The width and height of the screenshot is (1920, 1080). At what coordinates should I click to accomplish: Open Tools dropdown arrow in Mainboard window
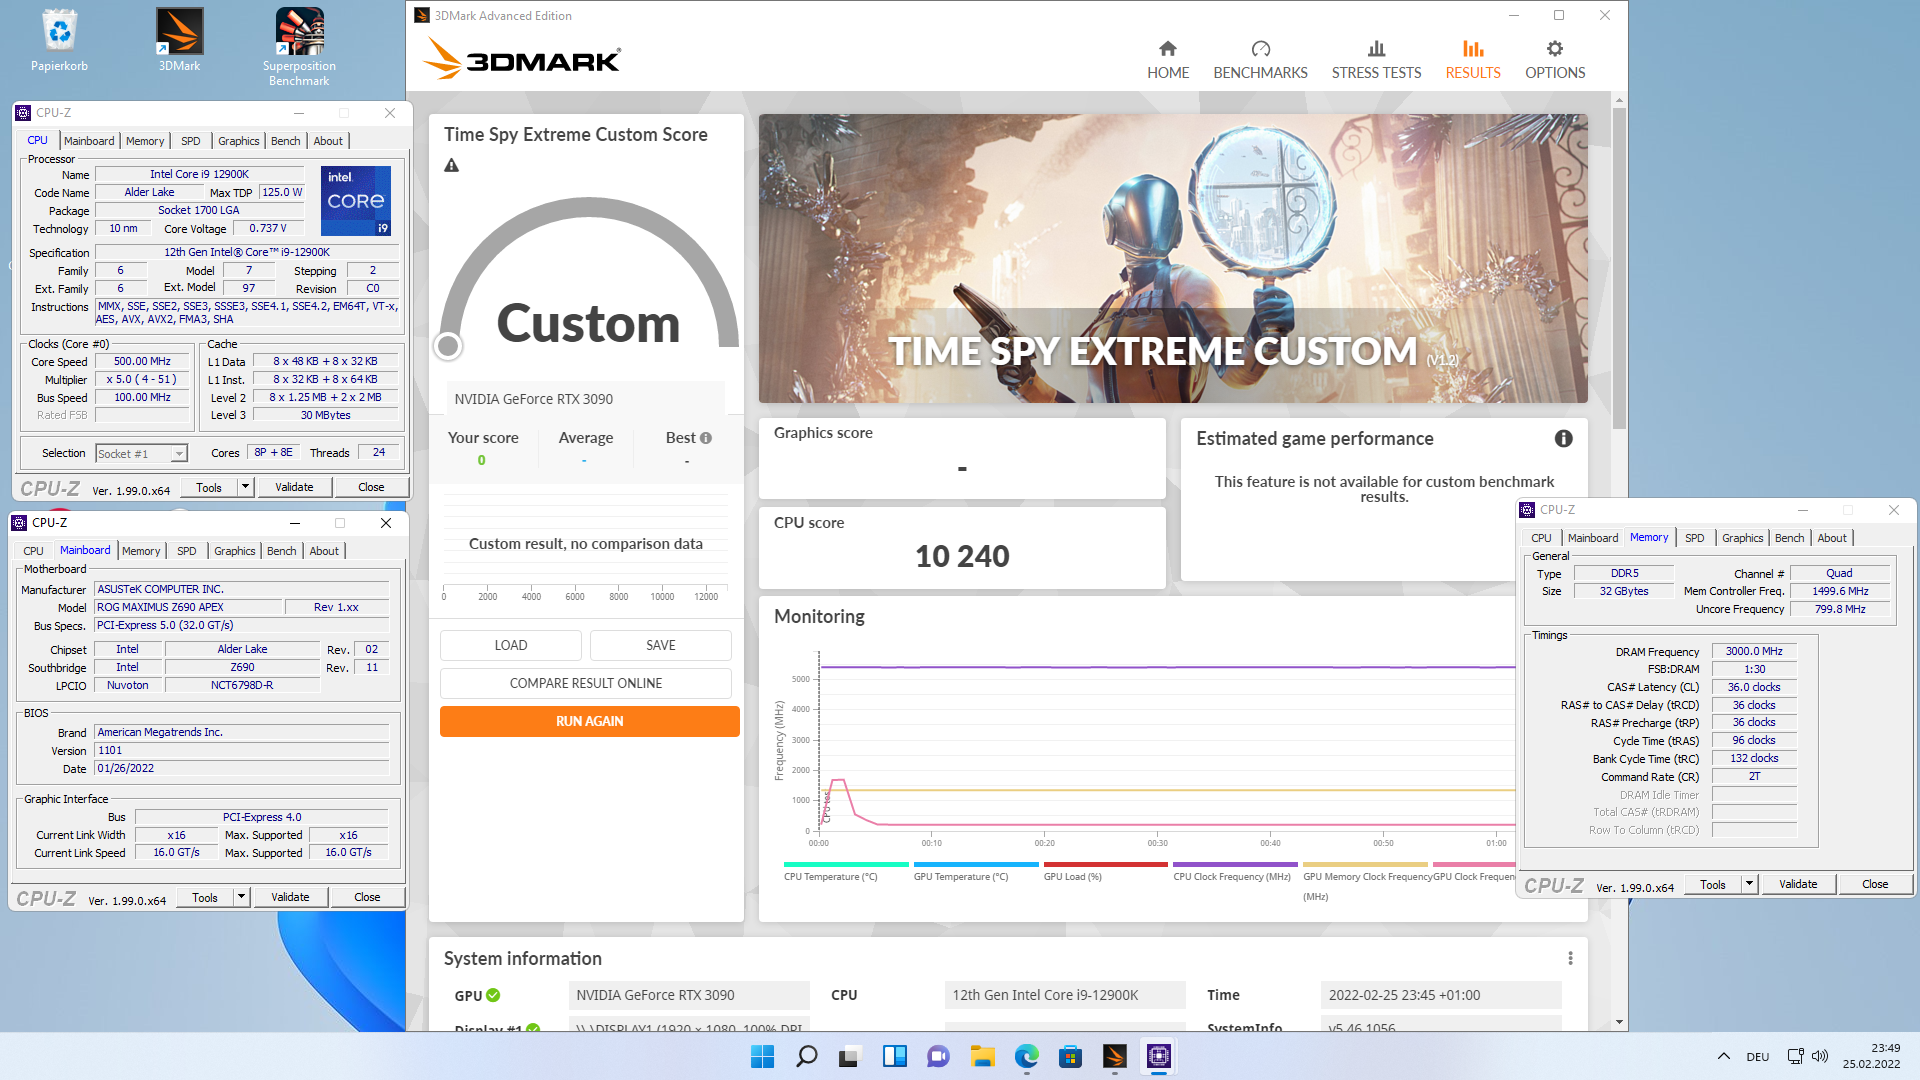[x=241, y=897]
